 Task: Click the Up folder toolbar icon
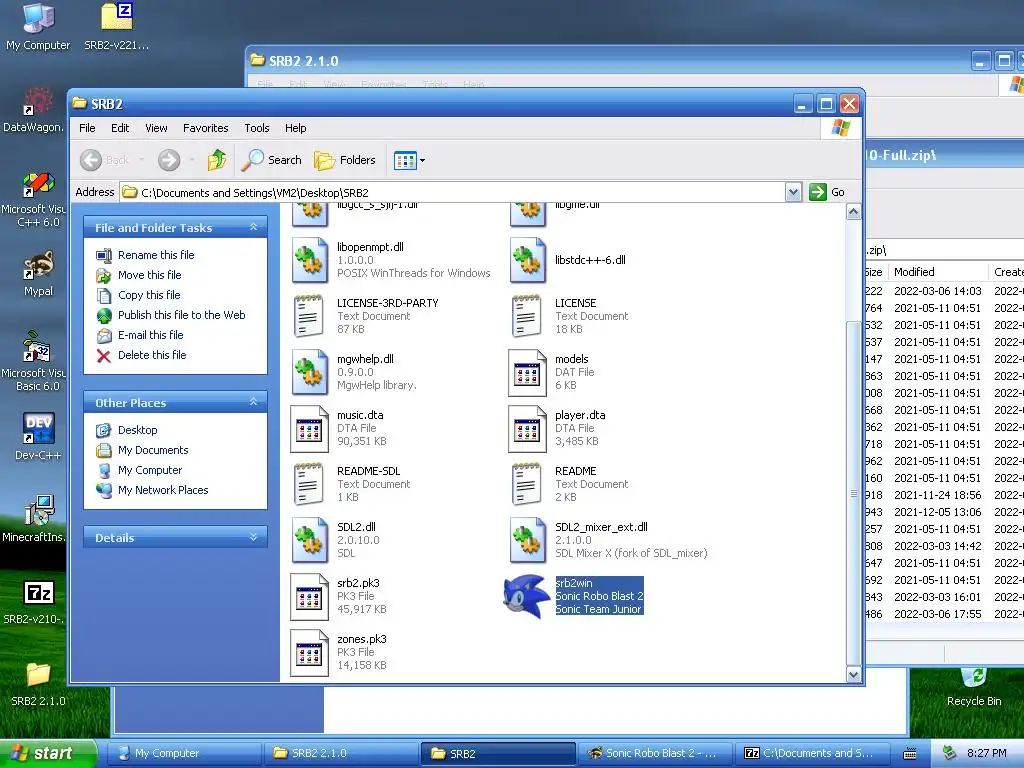(217, 160)
